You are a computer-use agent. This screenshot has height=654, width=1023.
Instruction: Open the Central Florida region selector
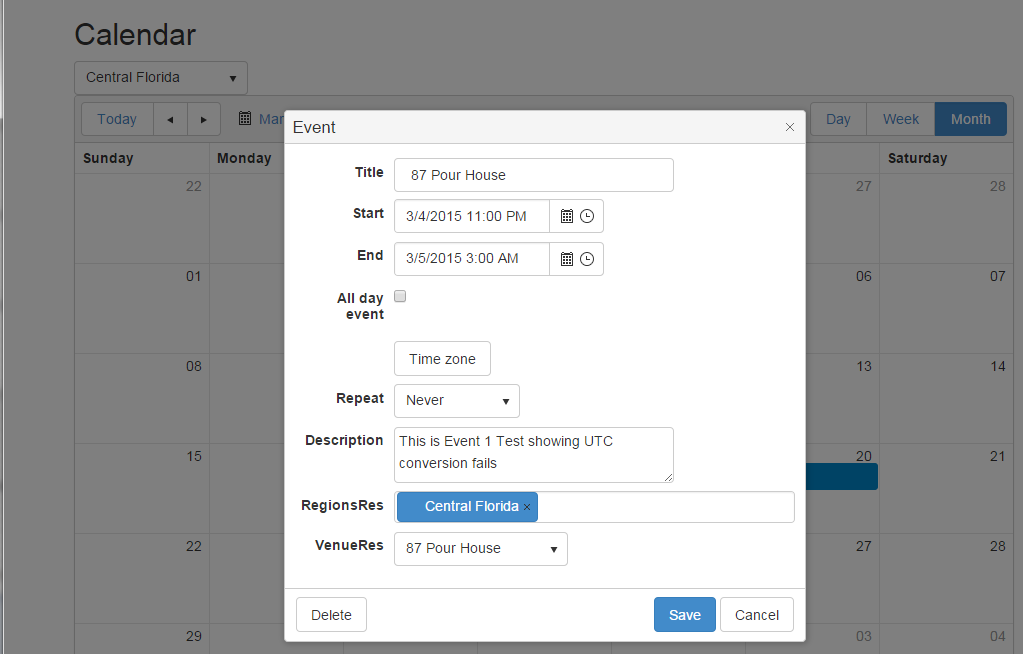(x=160, y=77)
